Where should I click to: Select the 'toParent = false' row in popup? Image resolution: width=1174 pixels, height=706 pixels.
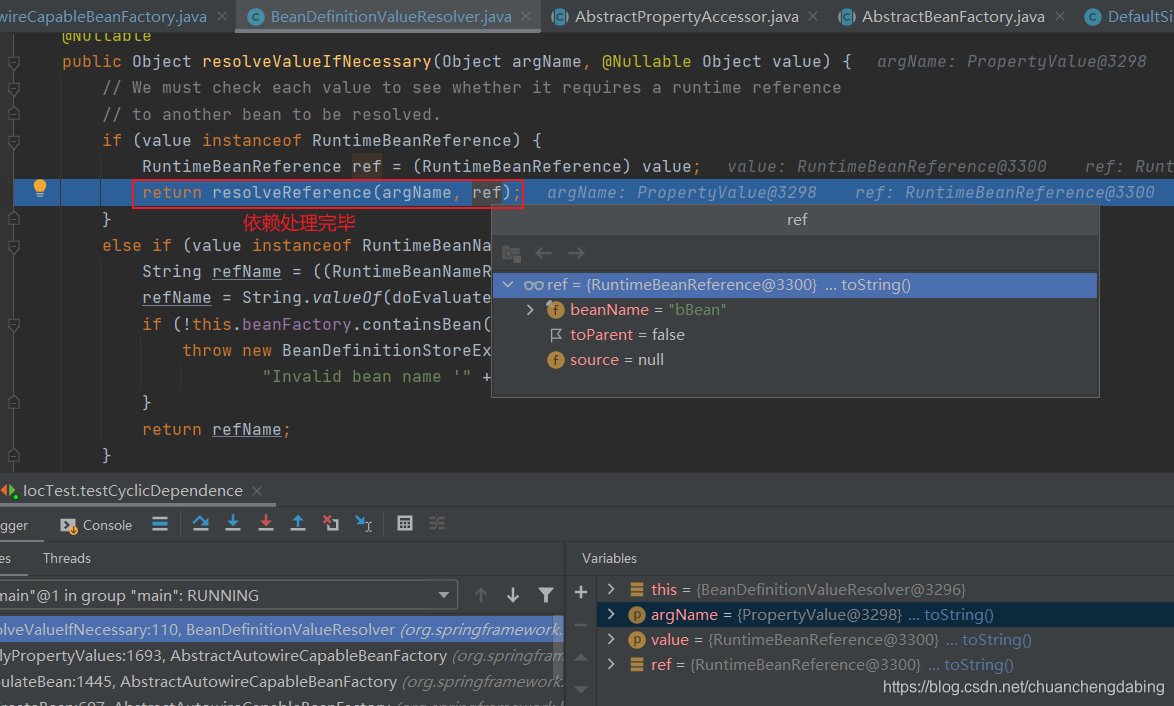[795, 335]
